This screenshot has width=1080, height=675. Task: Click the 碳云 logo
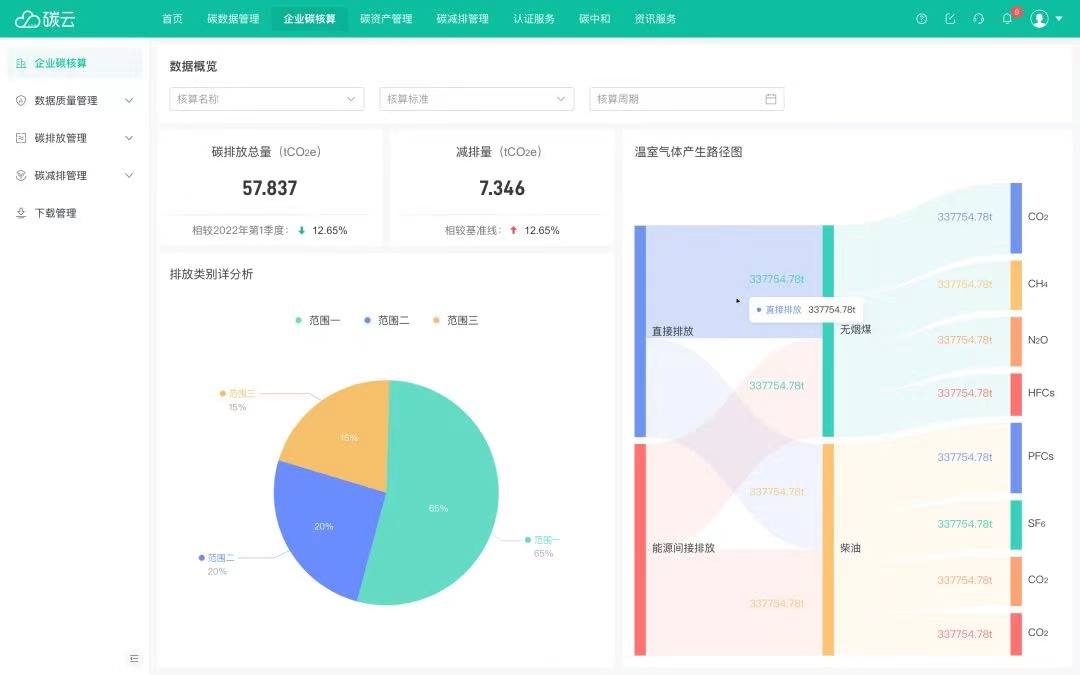(x=45, y=19)
